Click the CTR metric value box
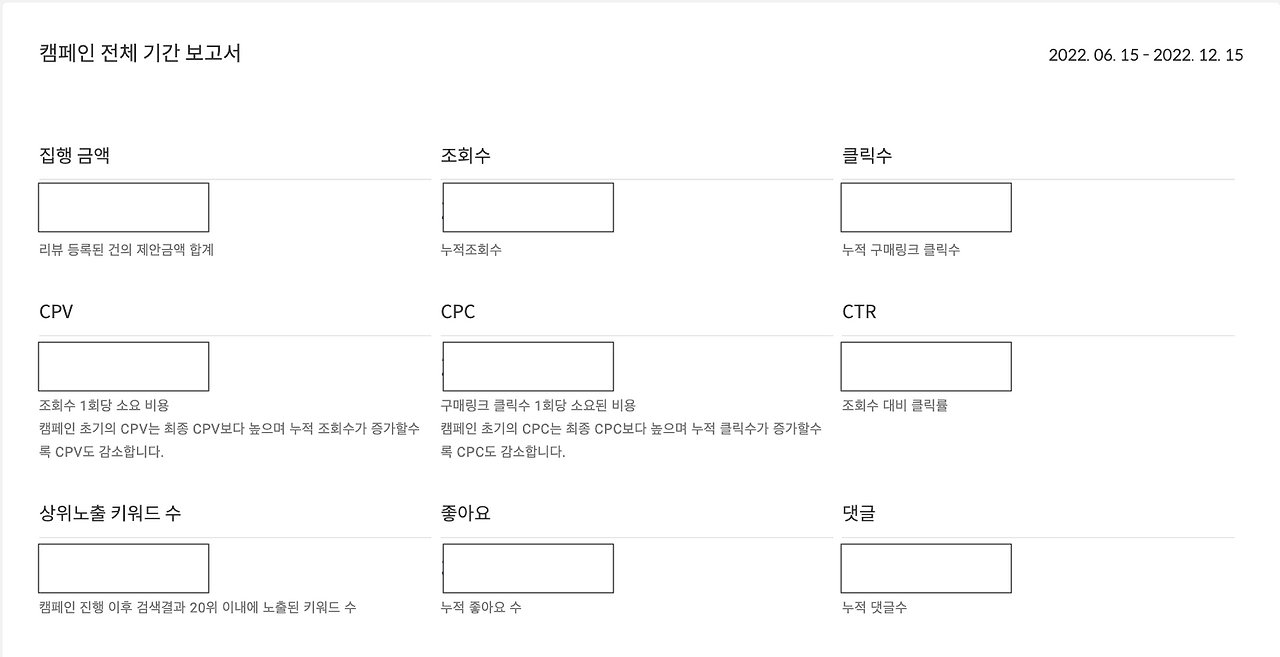The height and width of the screenshot is (657, 1280). click(x=925, y=365)
